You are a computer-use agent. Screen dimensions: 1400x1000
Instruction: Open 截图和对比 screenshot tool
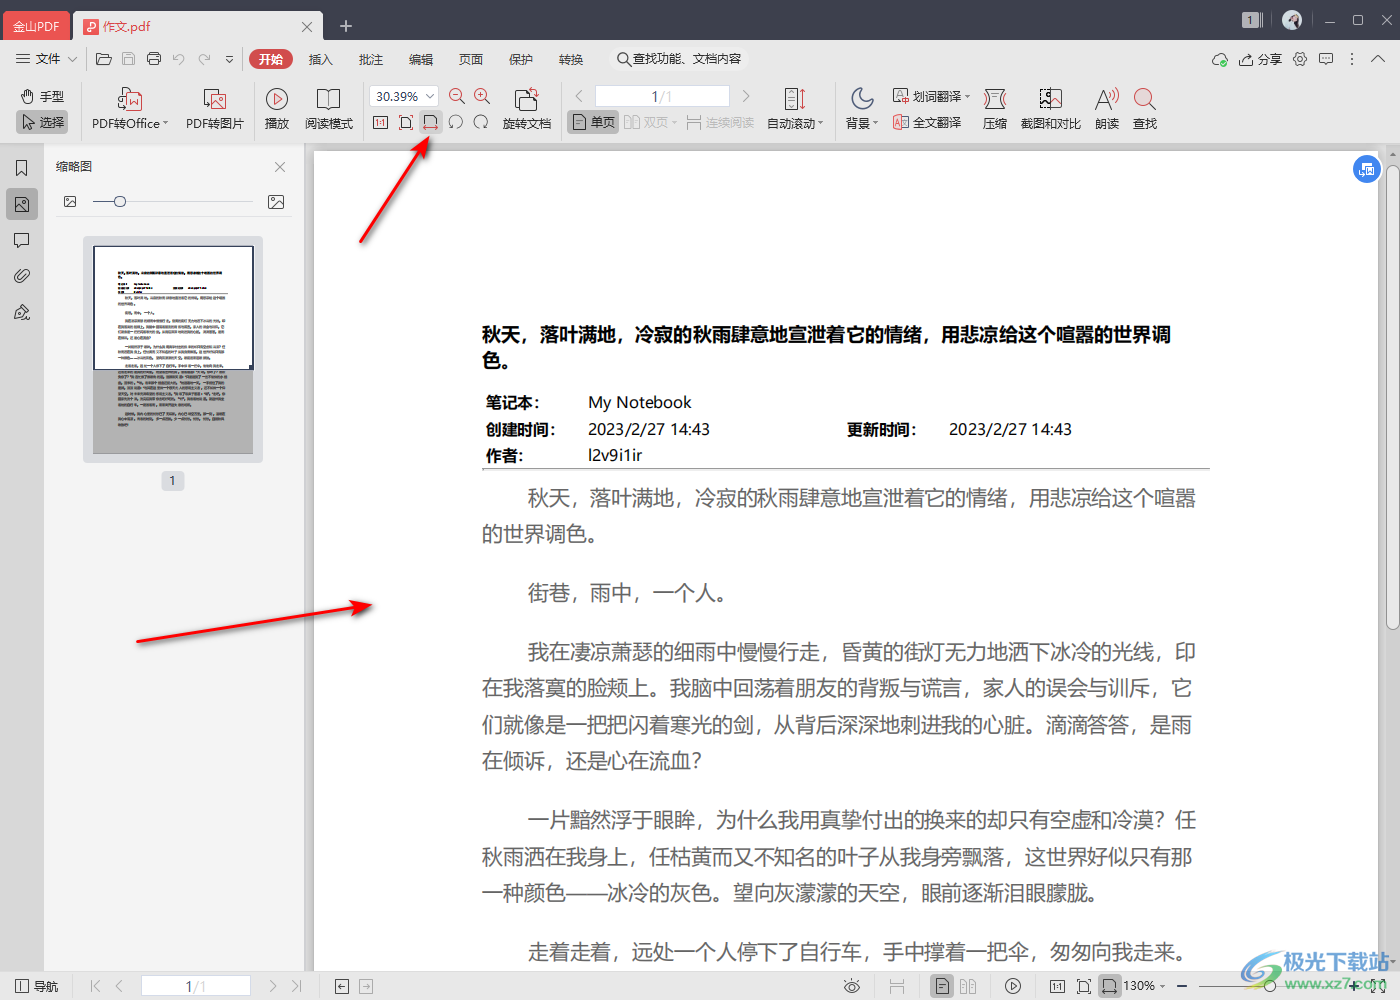[1051, 109]
